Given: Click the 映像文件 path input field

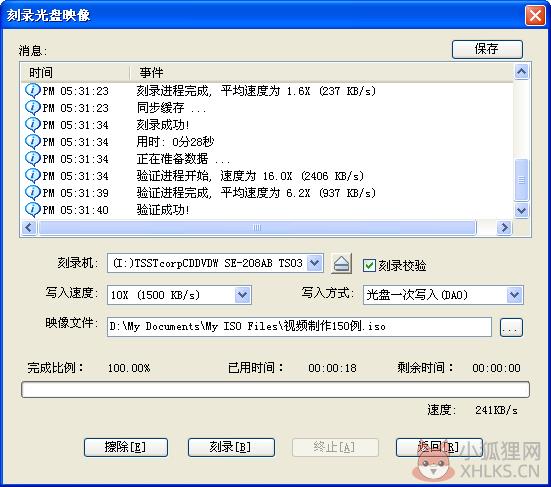Looking at the screenshot, I should coord(299,327).
